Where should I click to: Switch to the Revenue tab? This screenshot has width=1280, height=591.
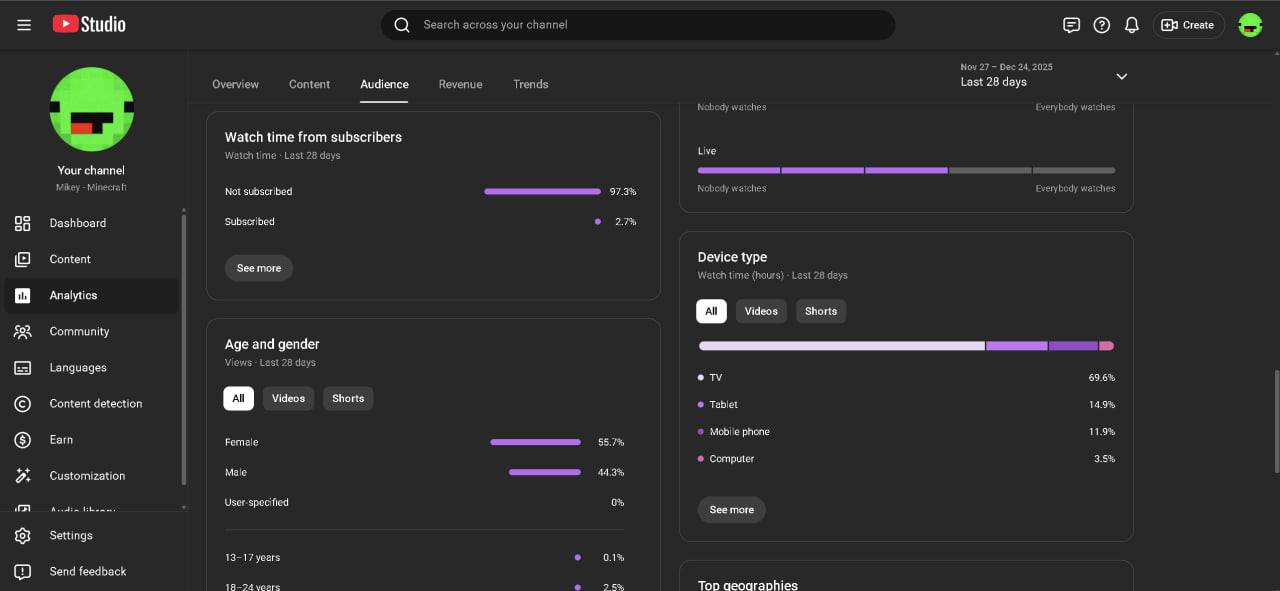point(460,84)
